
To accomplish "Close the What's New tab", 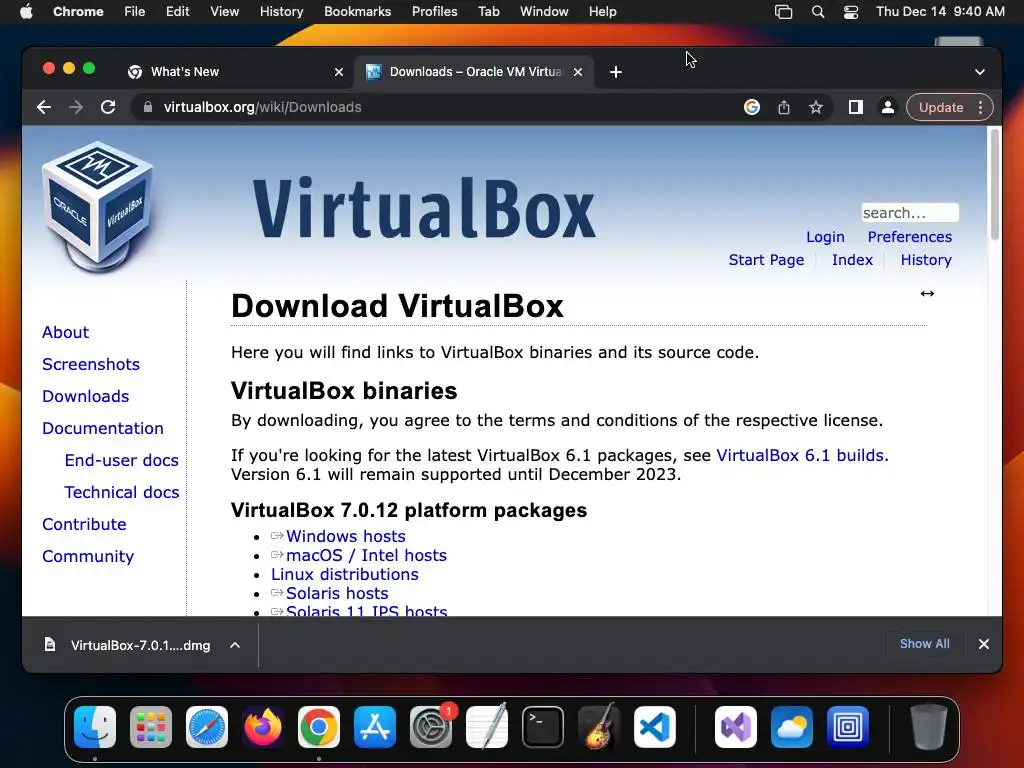I will tap(338, 72).
